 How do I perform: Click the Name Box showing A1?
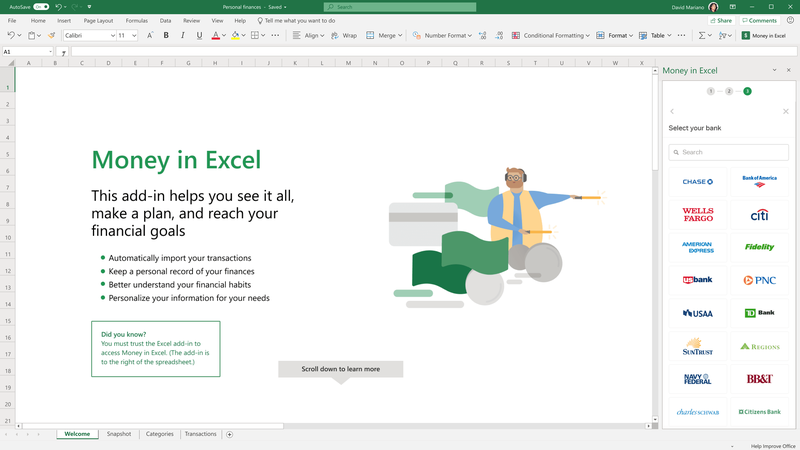tap(28, 52)
